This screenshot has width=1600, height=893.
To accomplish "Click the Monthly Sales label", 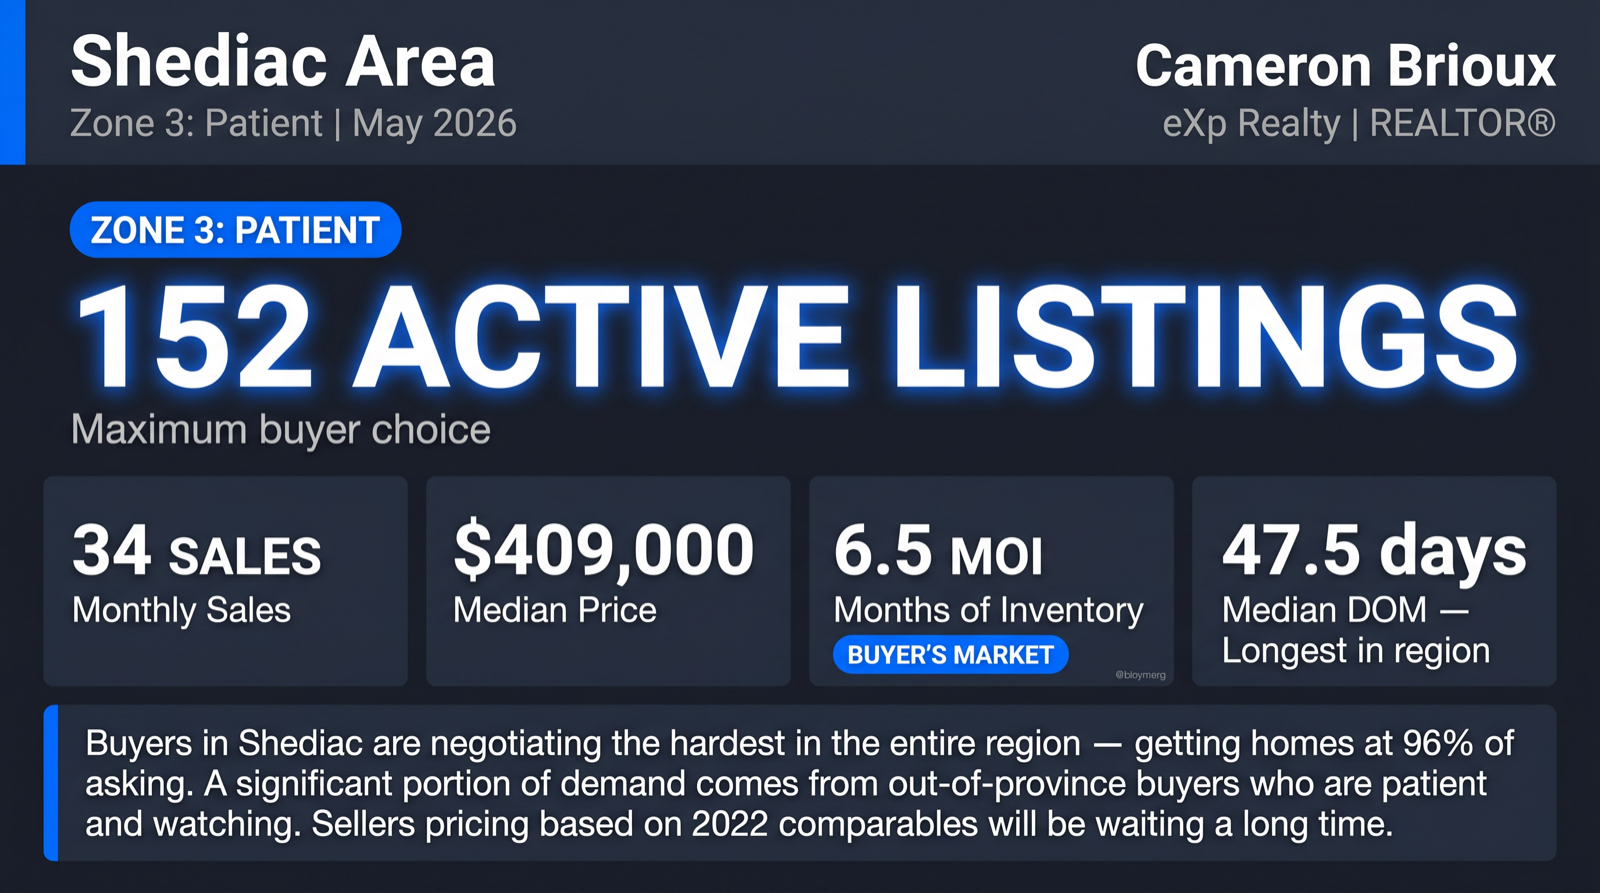I will tap(181, 610).
